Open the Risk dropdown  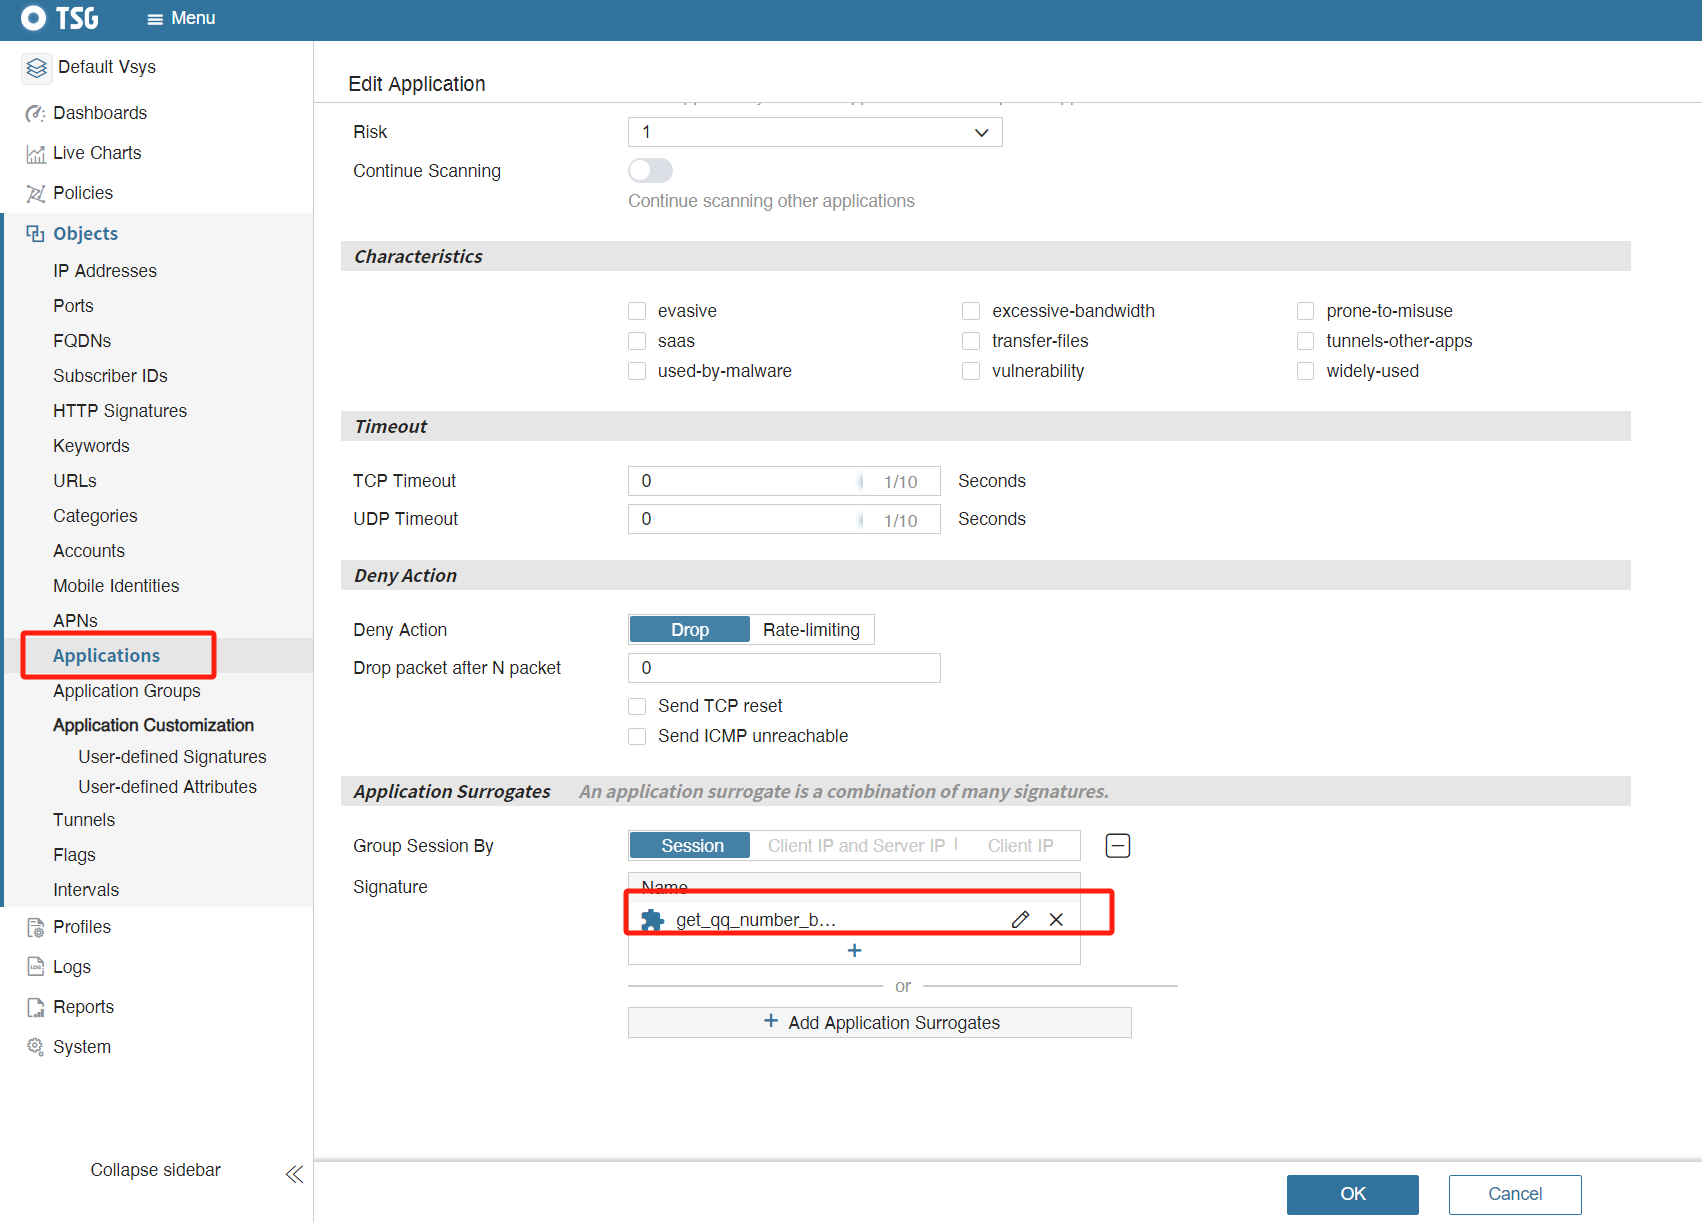[814, 132]
